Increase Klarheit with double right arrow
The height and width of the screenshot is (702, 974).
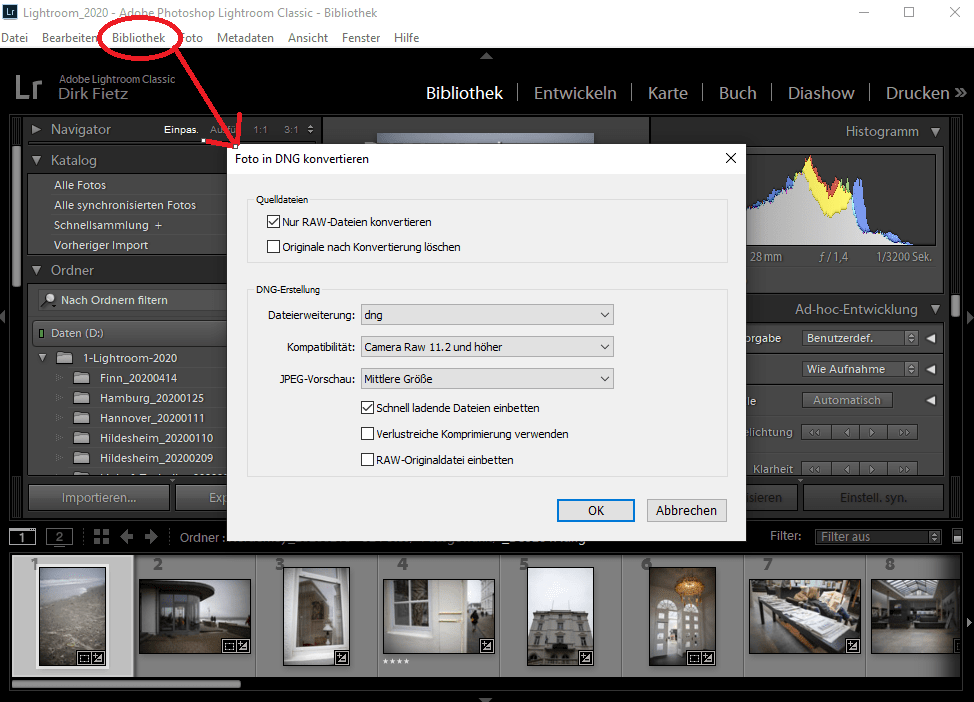click(x=904, y=469)
